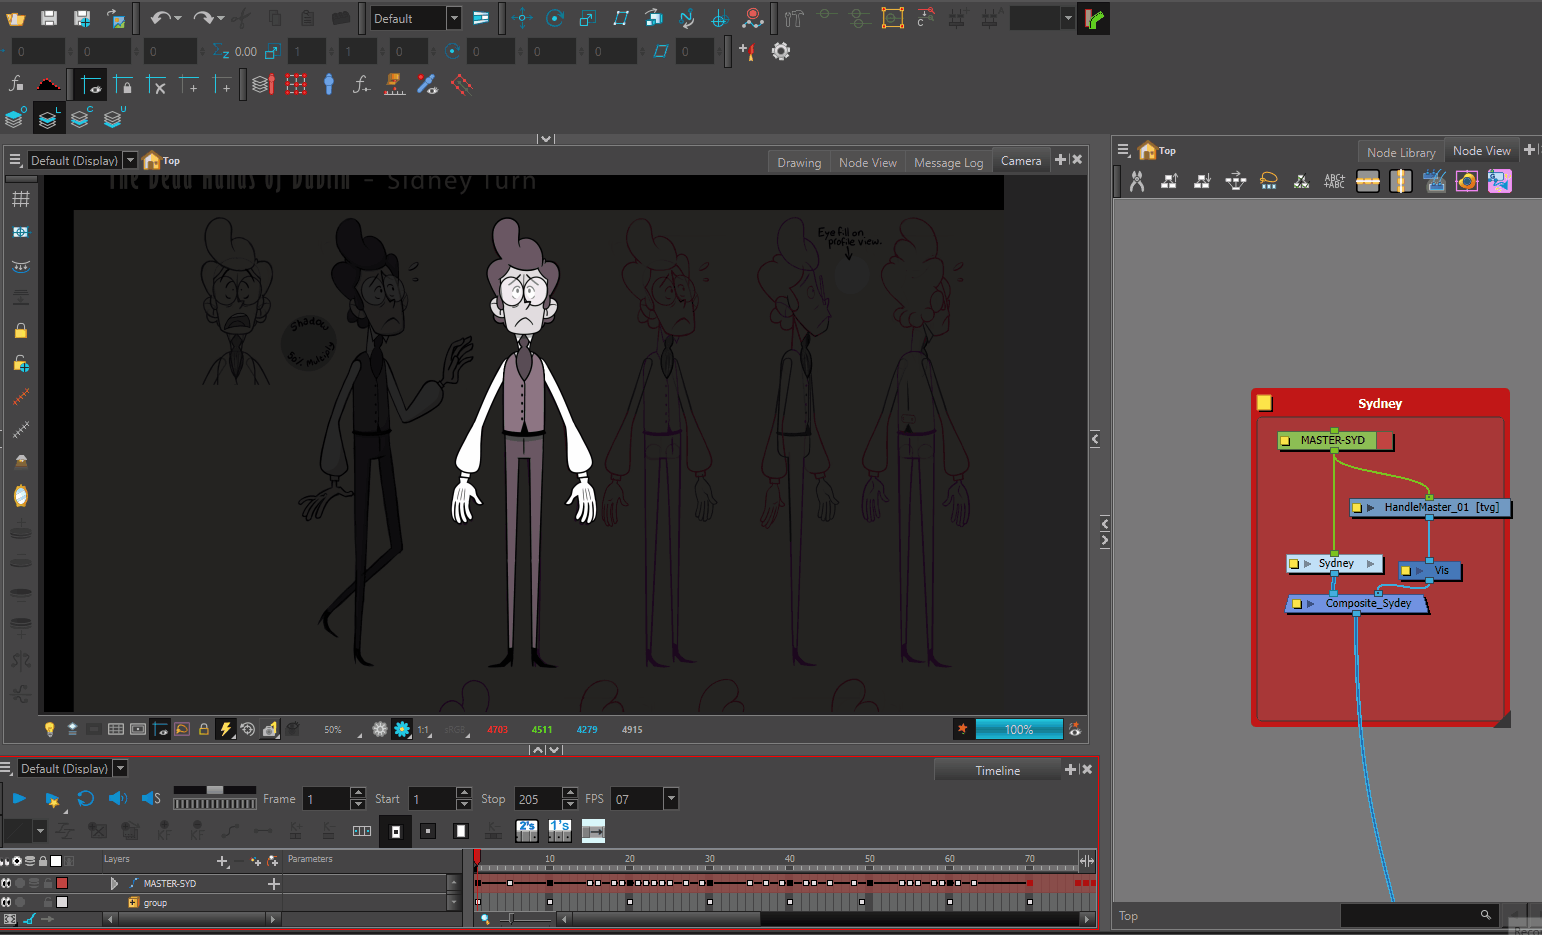Screen dimensions: 1542x935
Task: Expand the MASTER-SYD layer
Action: coord(114,883)
